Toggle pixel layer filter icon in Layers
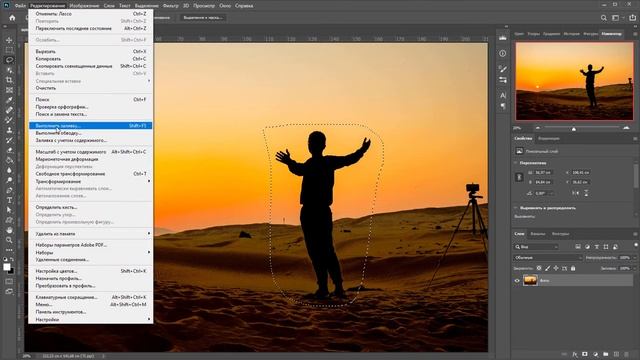640x360 pixels. point(578,247)
